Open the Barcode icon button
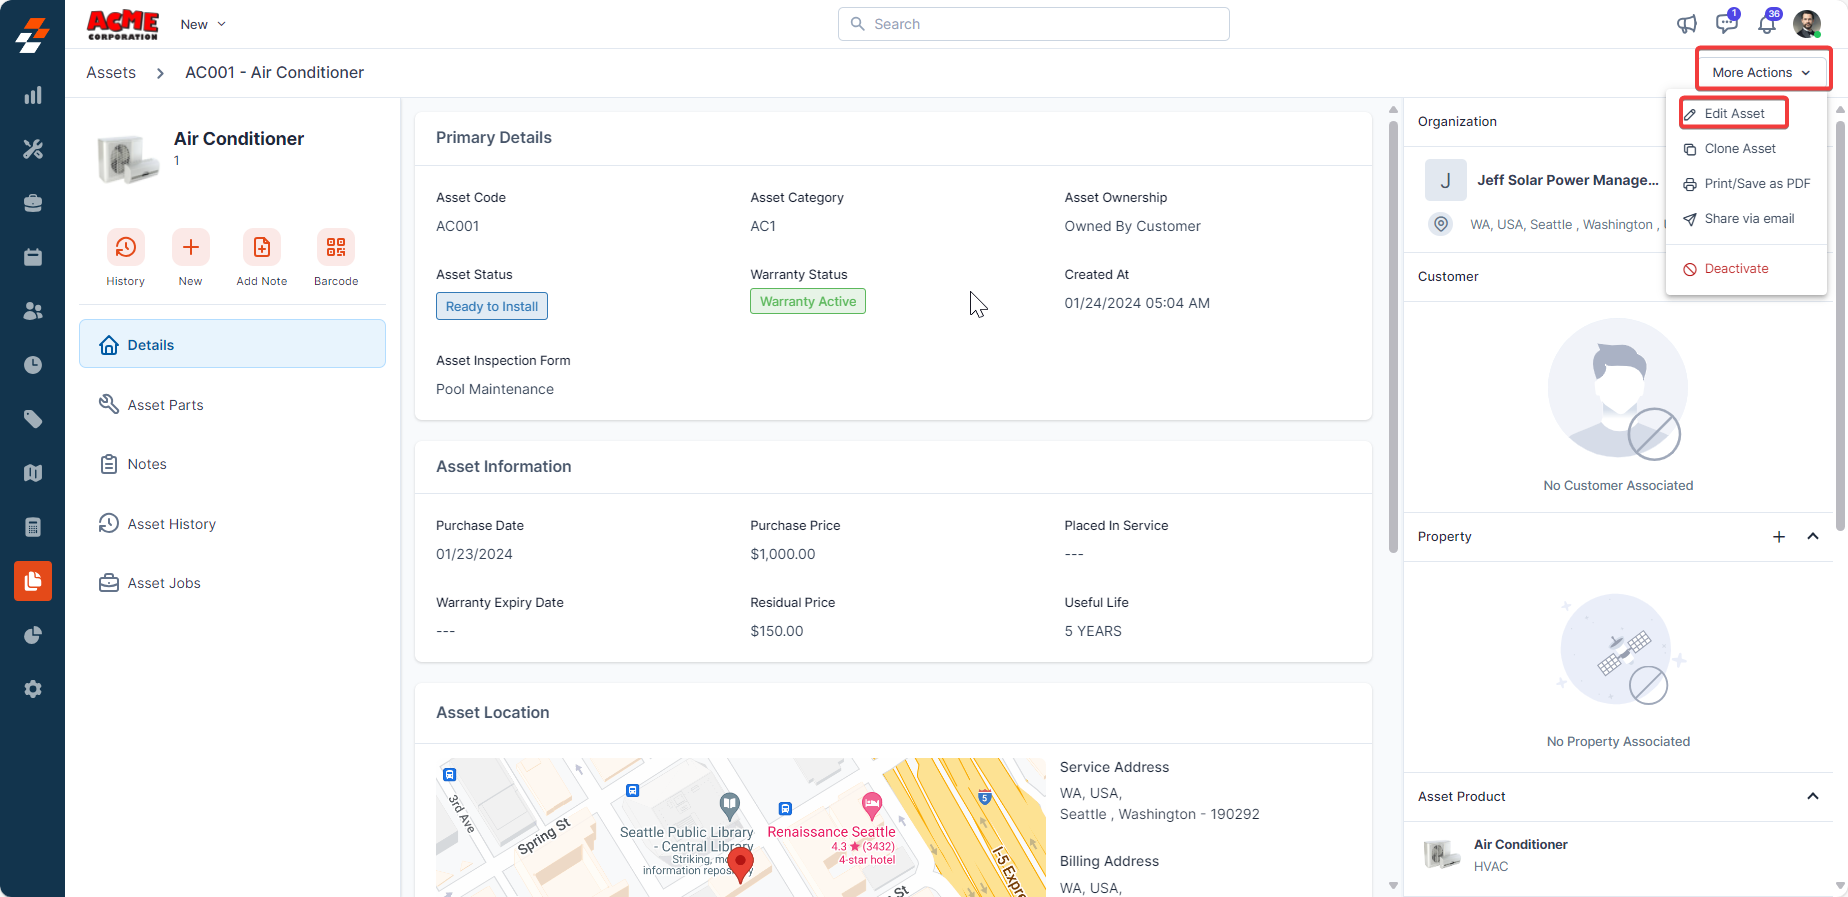Image resolution: width=1848 pixels, height=897 pixels. pyautogui.click(x=336, y=247)
